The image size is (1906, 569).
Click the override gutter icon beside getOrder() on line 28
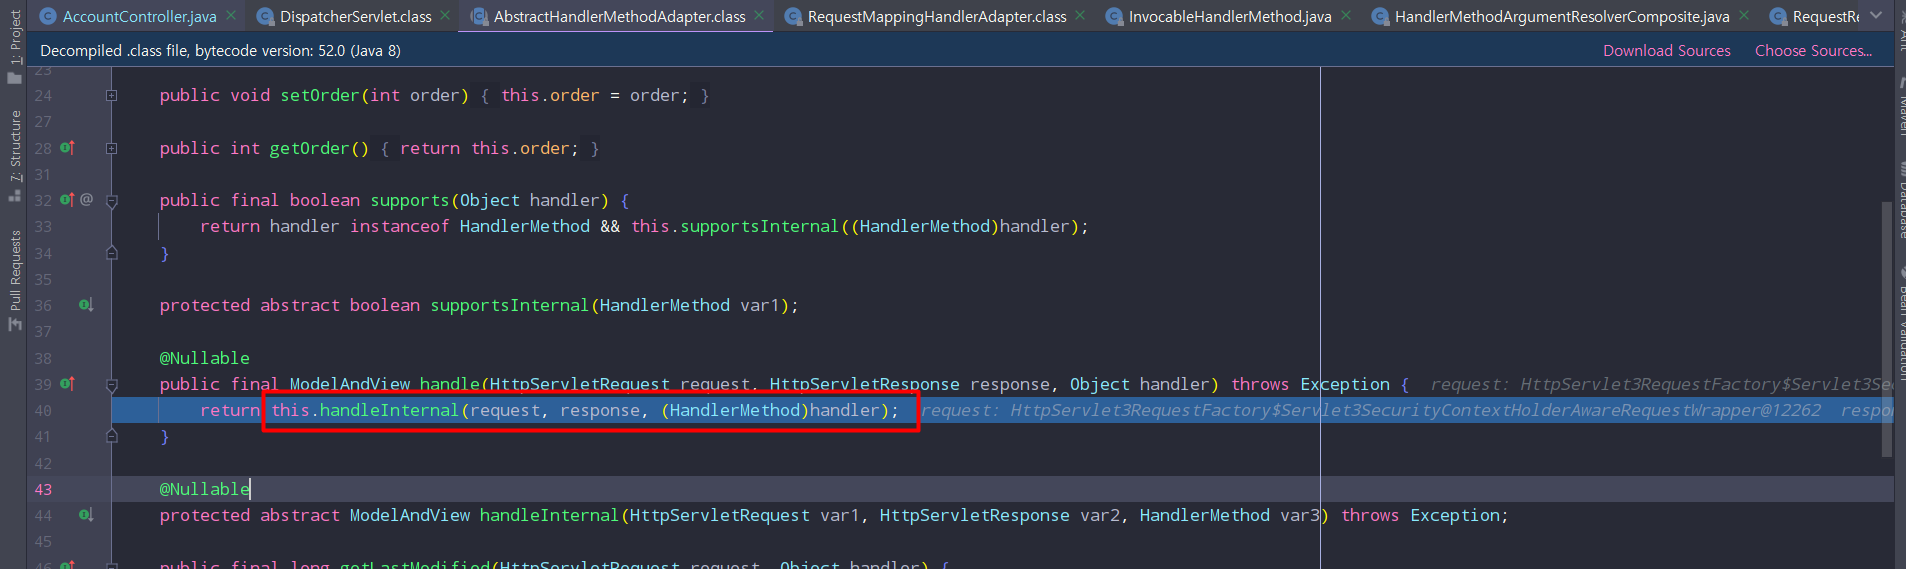(x=67, y=148)
